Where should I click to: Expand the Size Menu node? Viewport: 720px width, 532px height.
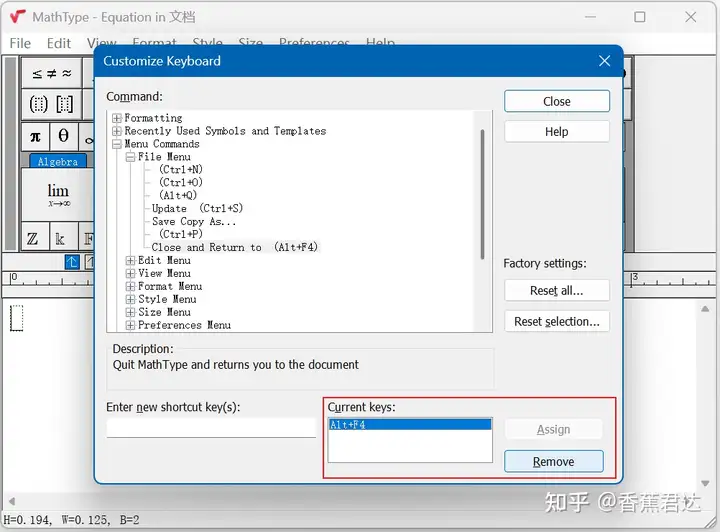(x=130, y=312)
